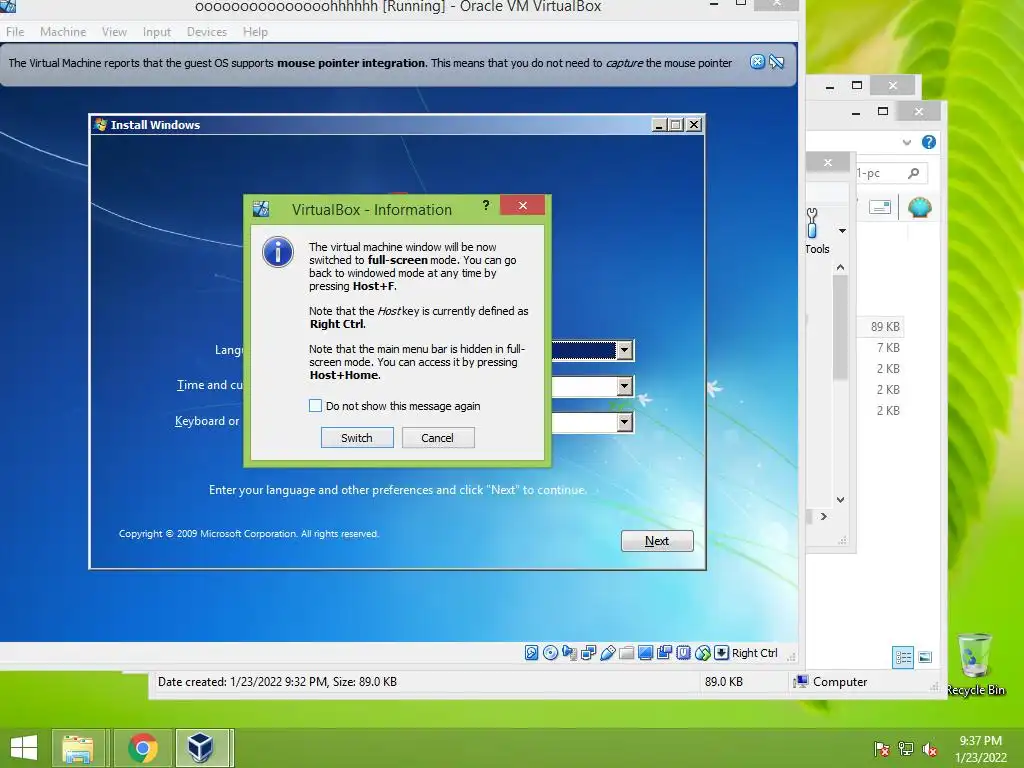Image resolution: width=1024 pixels, height=768 pixels.
Task: Click the clock showing 9:37 PM
Action: pyautogui.click(x=980, y=741)
